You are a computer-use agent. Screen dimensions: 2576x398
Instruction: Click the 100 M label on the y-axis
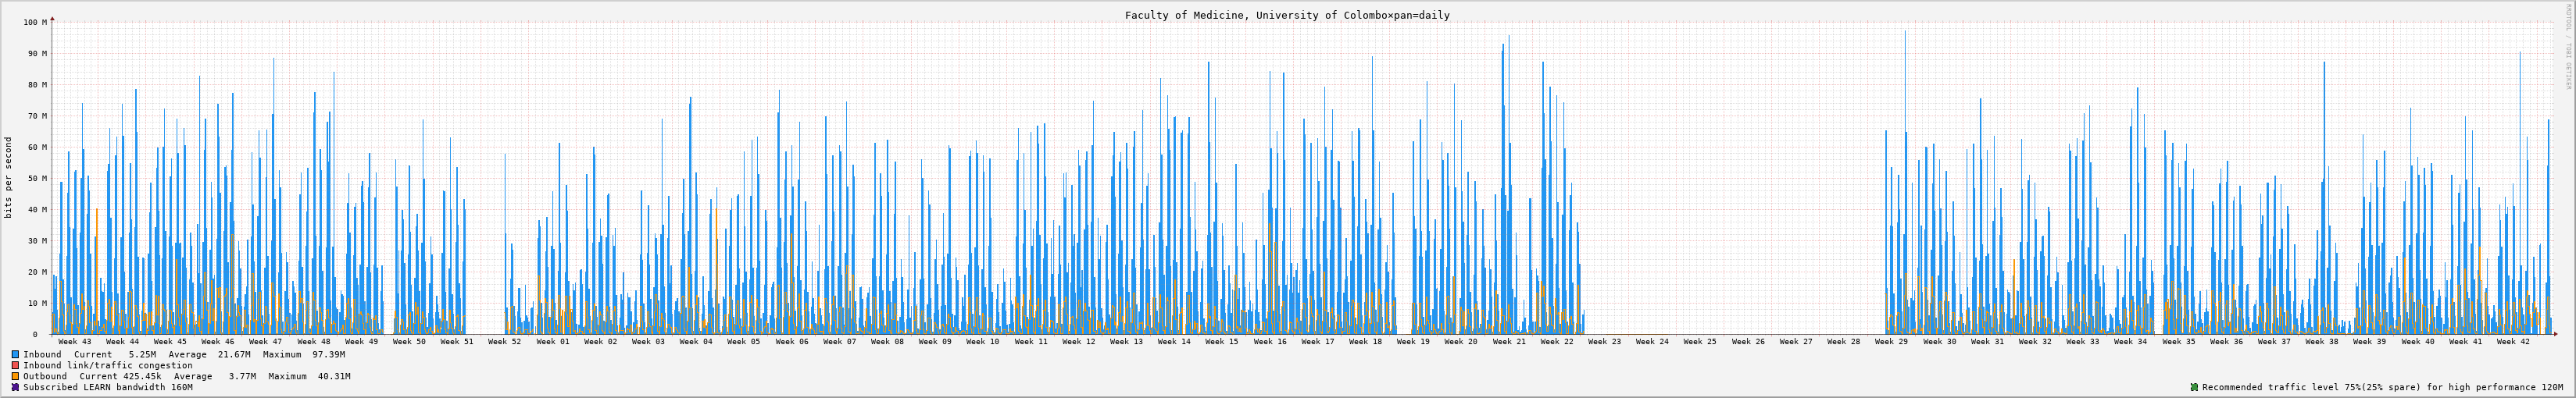(34, 22)
